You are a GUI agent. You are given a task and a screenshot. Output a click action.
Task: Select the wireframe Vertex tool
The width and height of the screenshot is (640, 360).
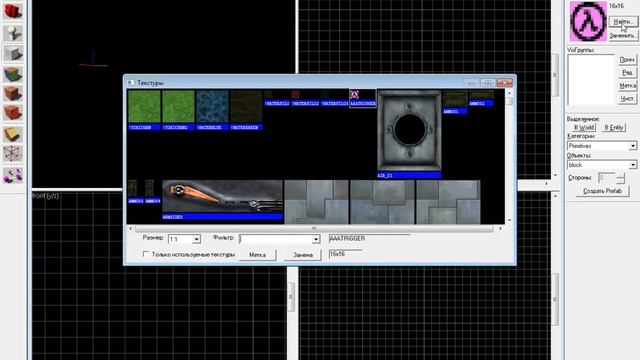click(x=13, y=153)
